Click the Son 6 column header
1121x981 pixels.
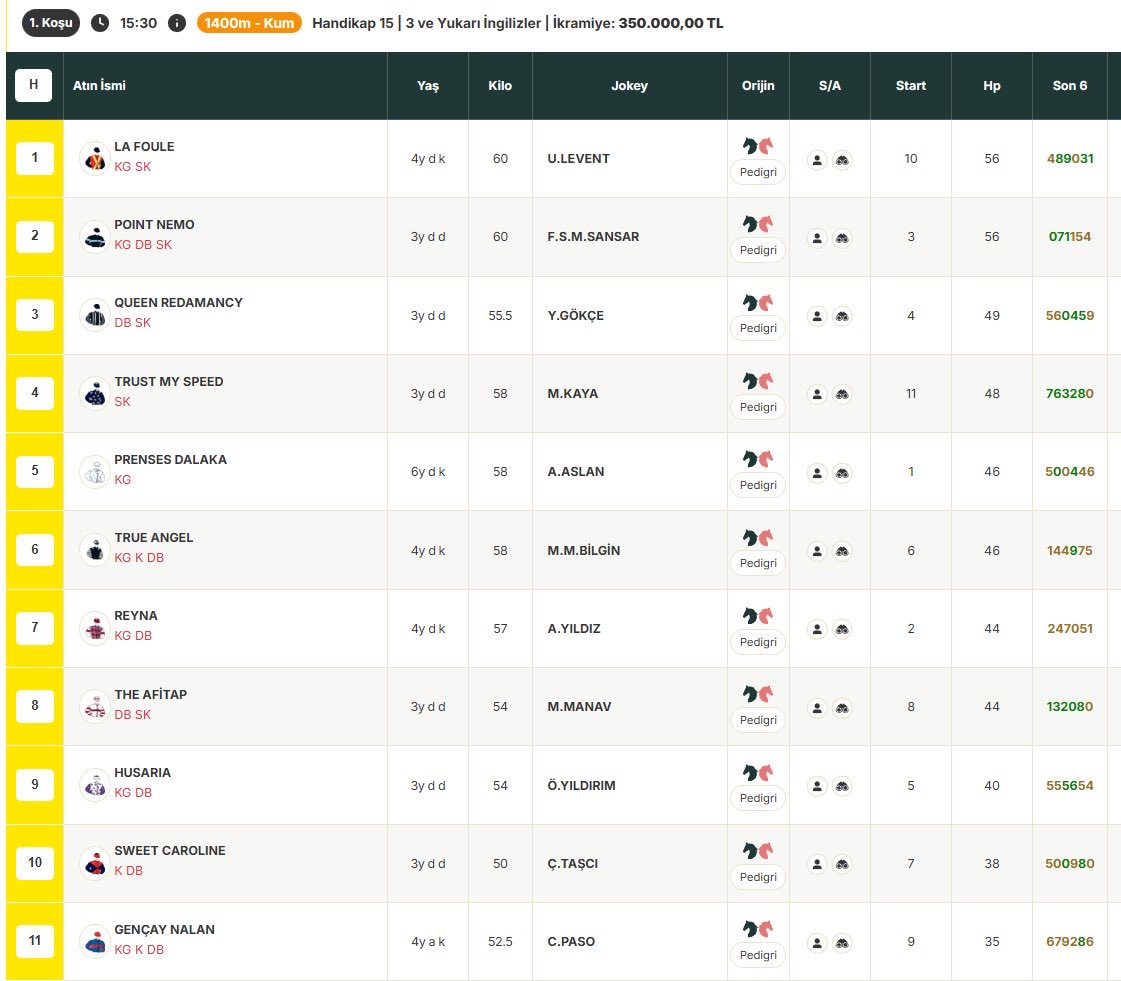[x=1070, y=86]
